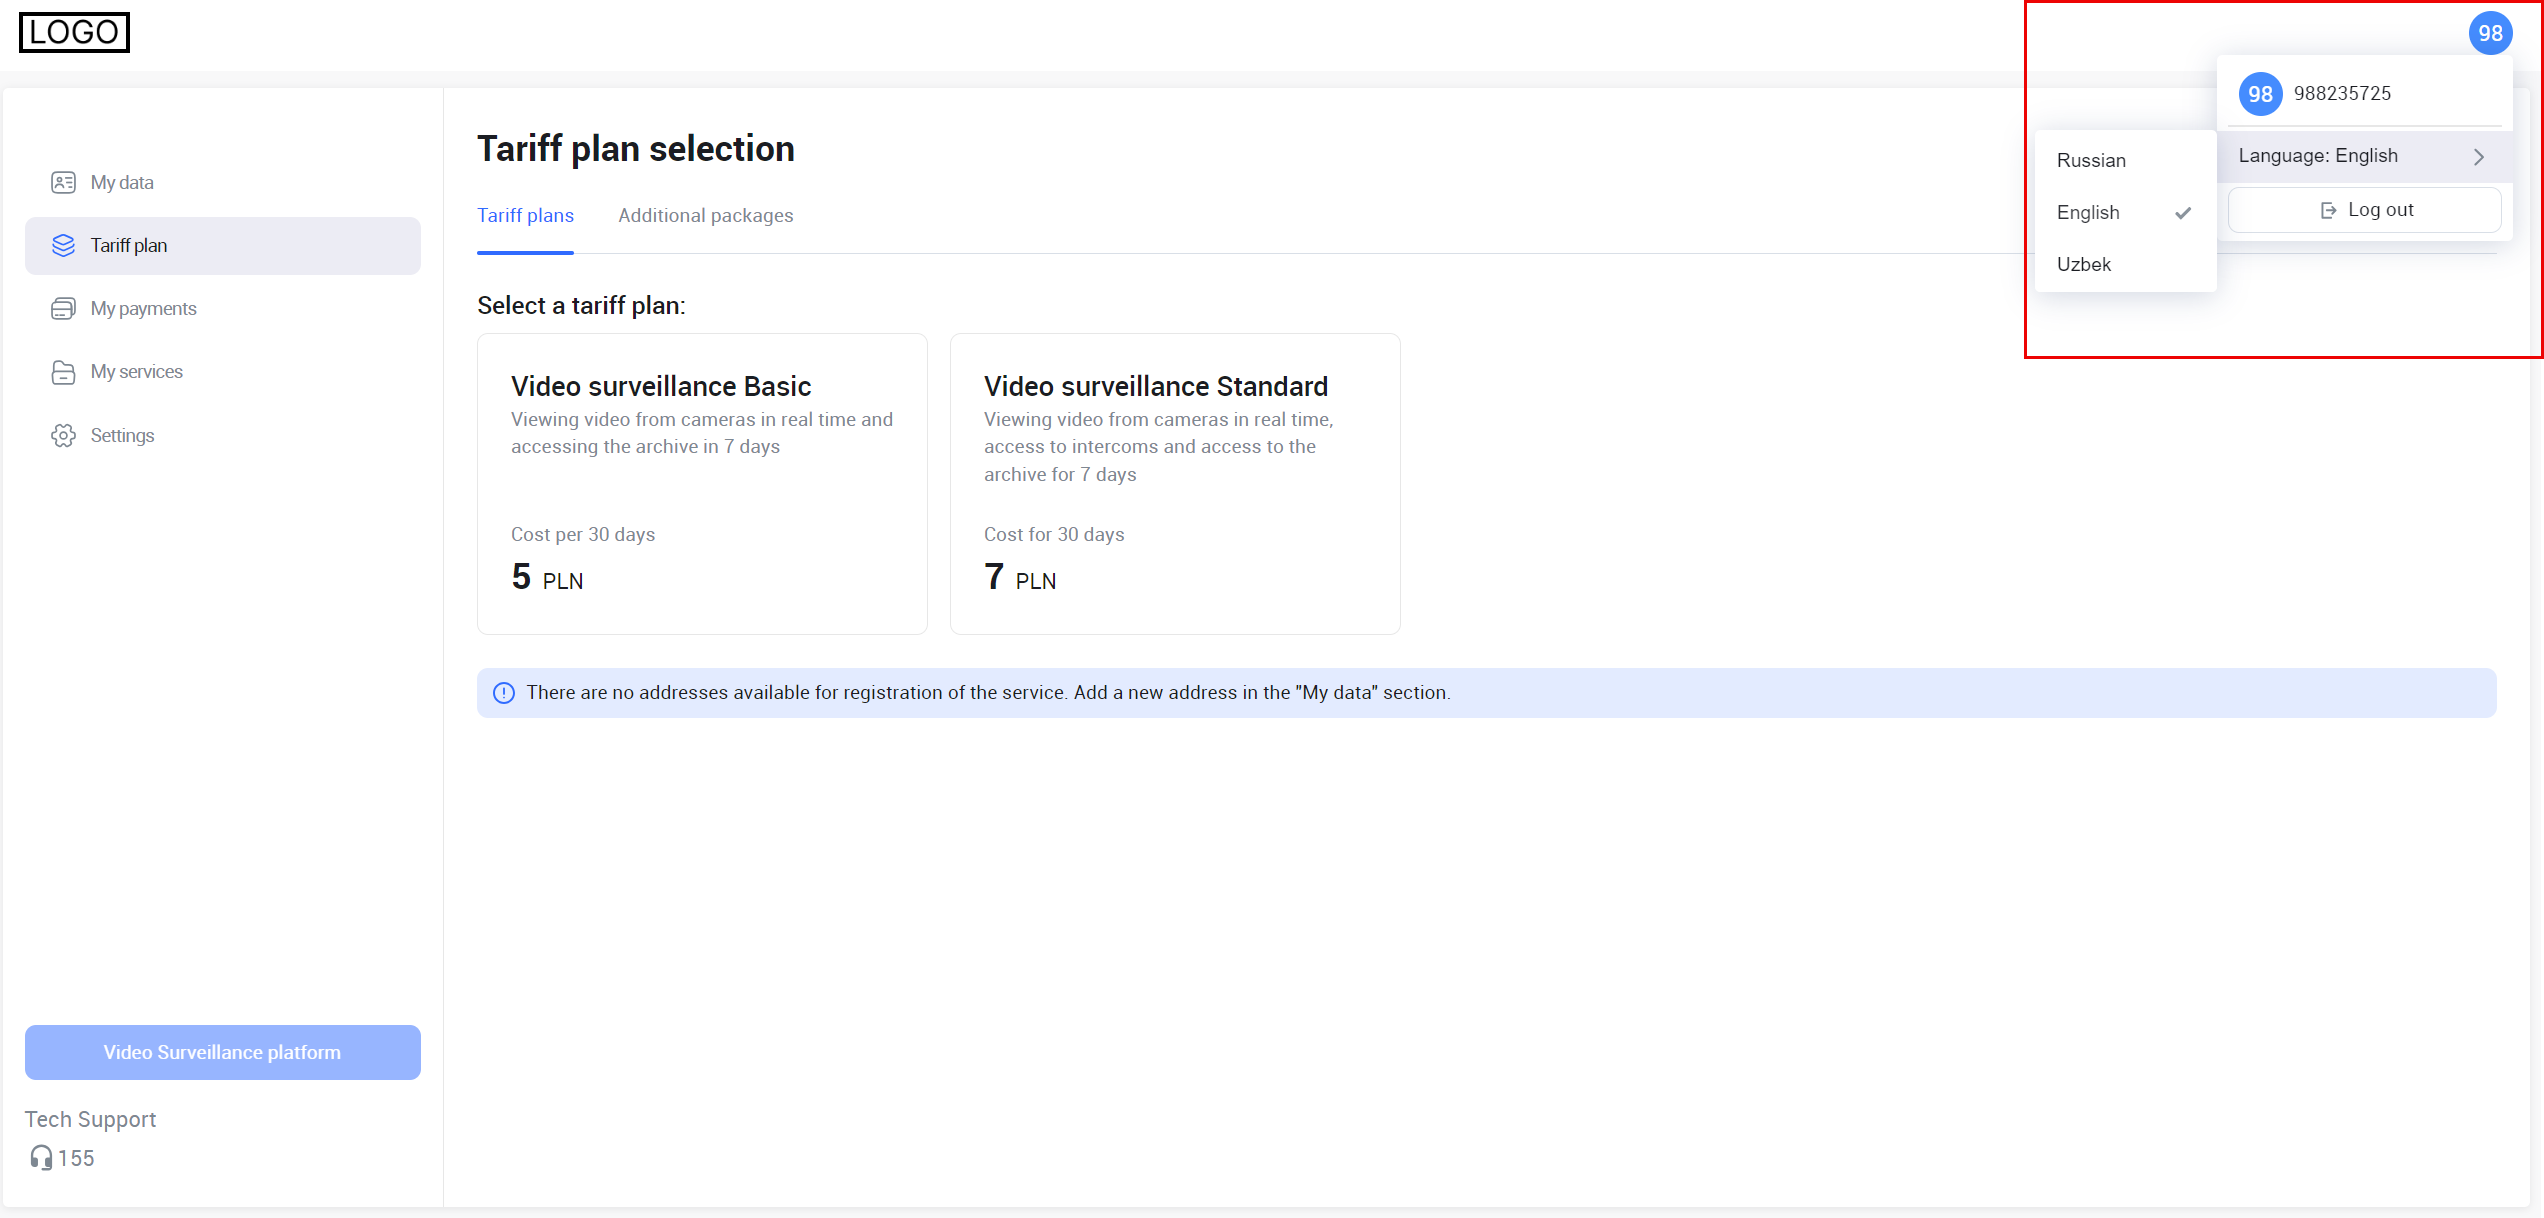Switch to the Tariff plans tab
The image size is (2544, 1218).
(525, 216)
